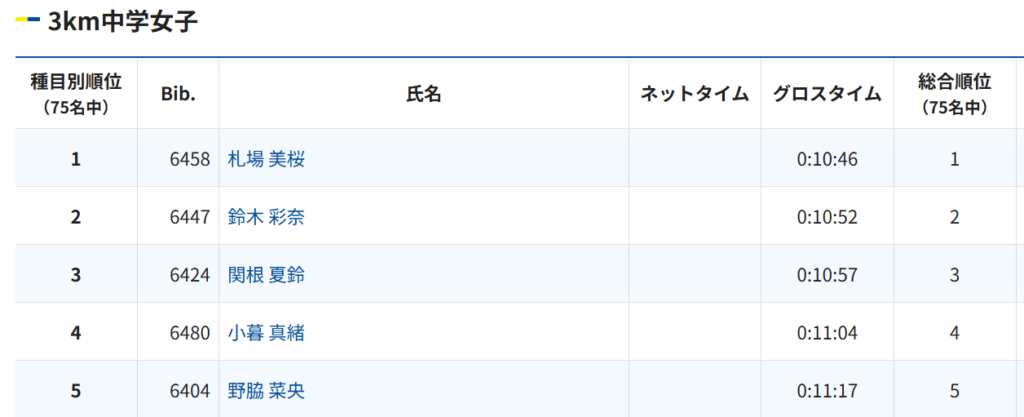Select the 0:10:52 gross time cell
1024x417 pixels.
[x=827, y=217]
